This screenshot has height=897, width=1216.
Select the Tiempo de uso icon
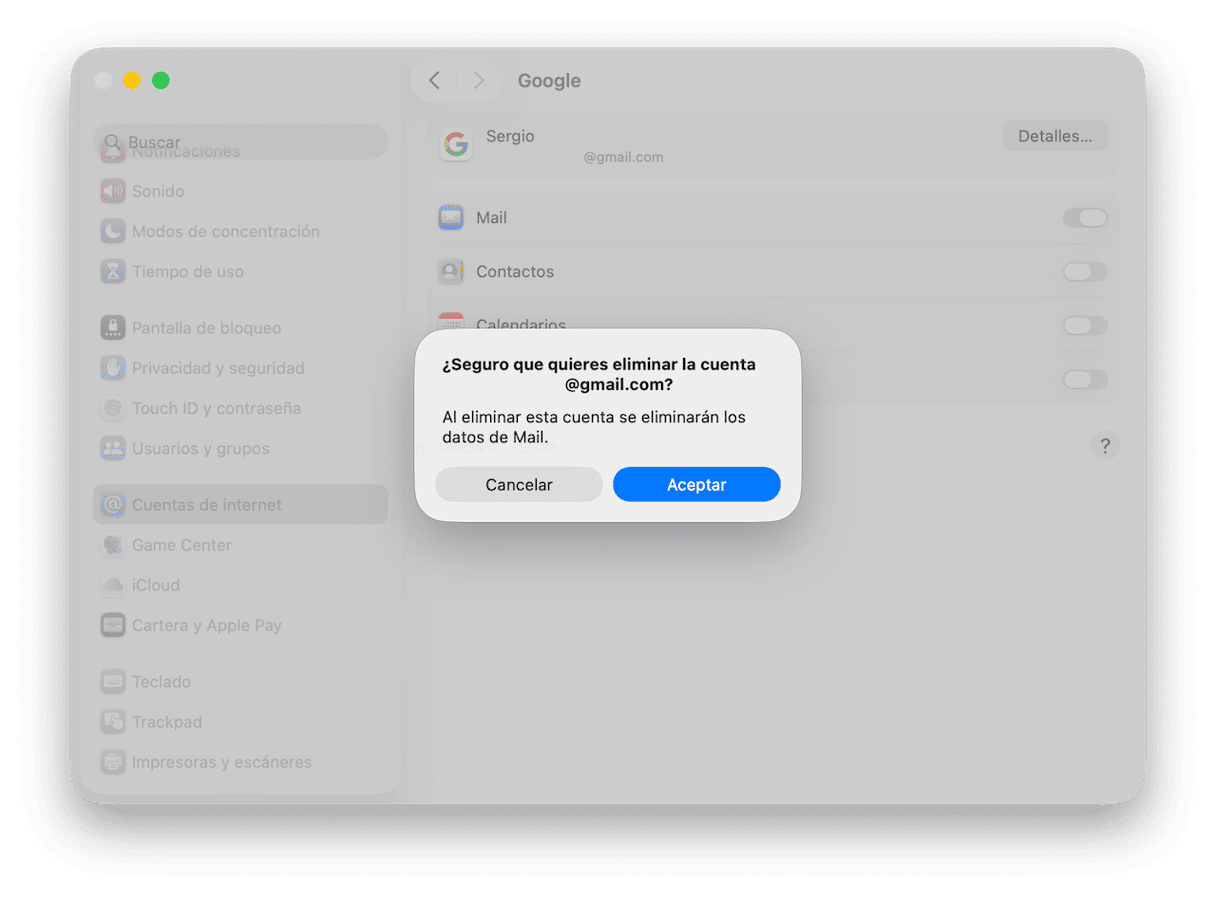[x=113, y=271]
